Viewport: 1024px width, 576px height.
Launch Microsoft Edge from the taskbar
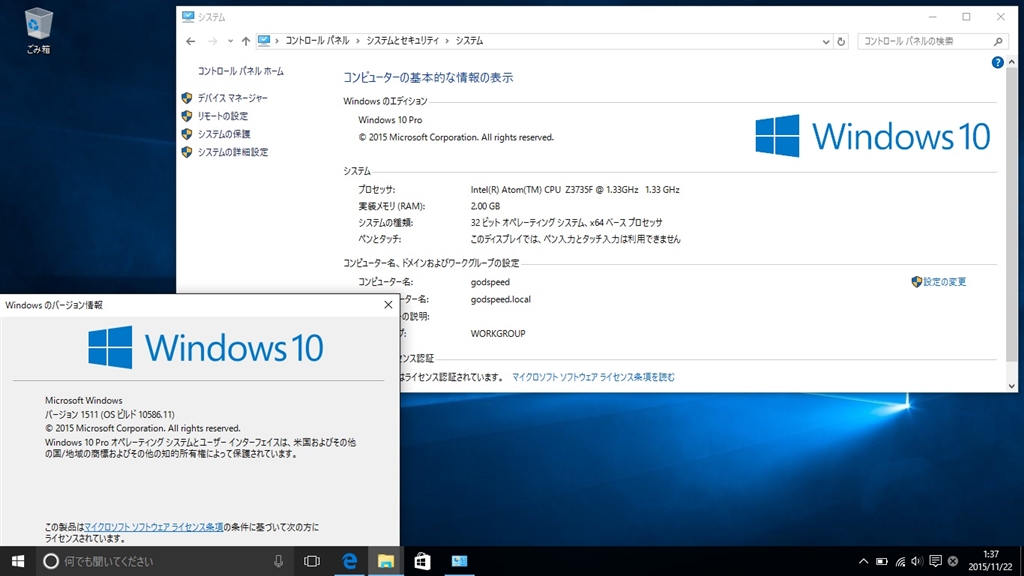click(349, 561)
